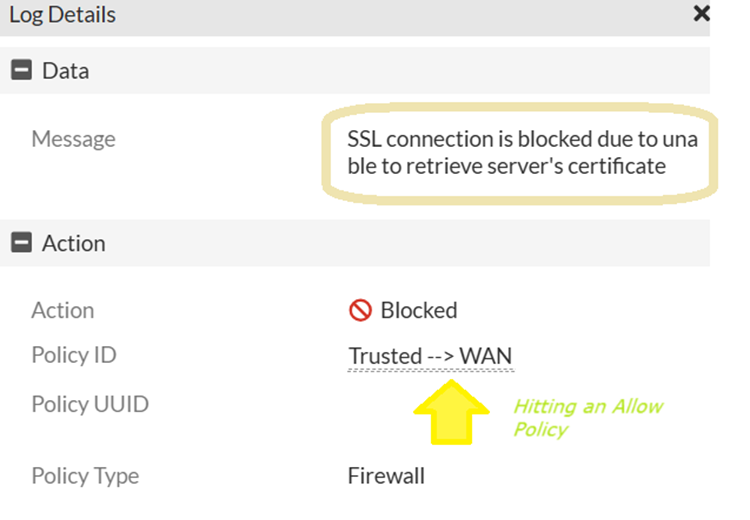Click the yellow upward arrow annotation
This screenshot has height=520, width=750.
449,412
